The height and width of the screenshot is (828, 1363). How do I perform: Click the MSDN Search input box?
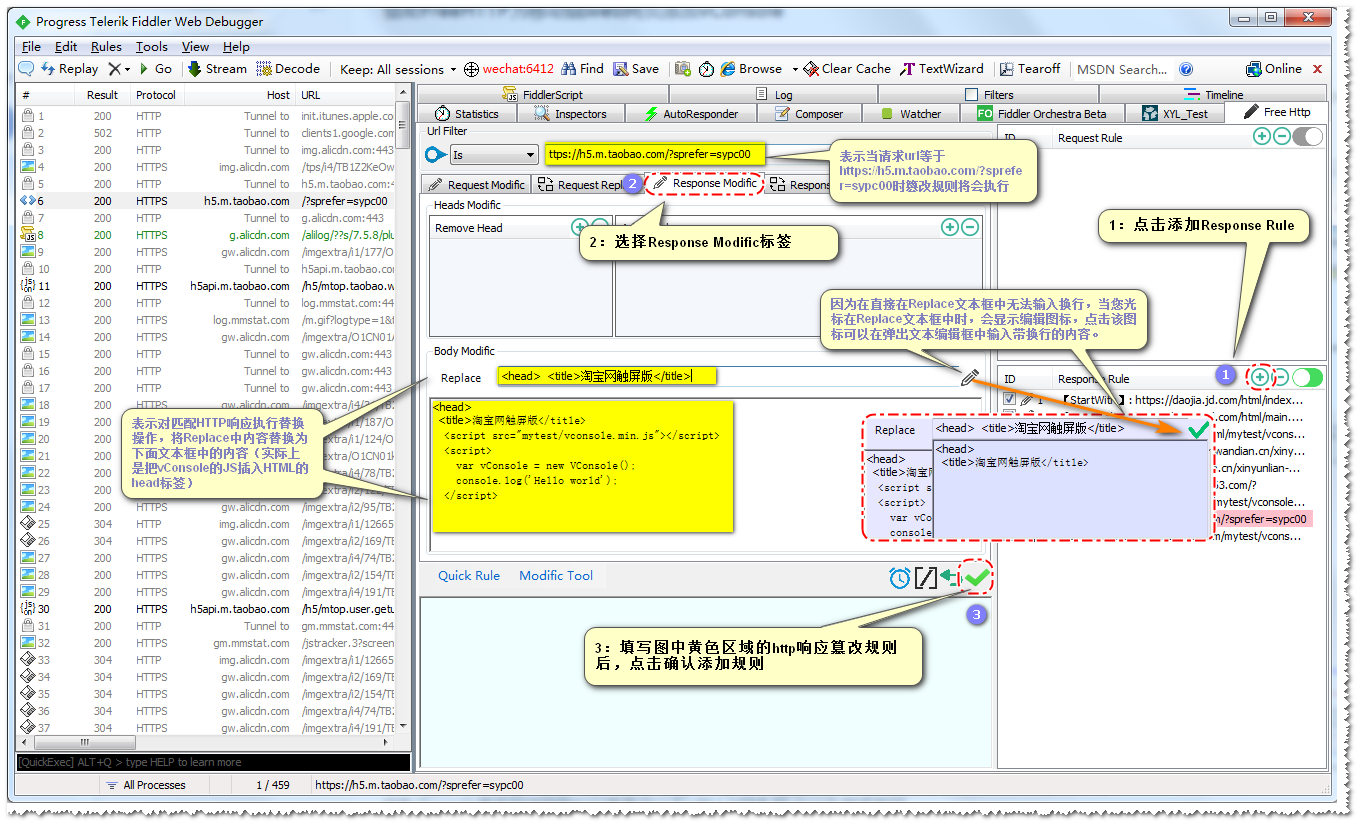pyautogui.click(x=1121, y=69)
